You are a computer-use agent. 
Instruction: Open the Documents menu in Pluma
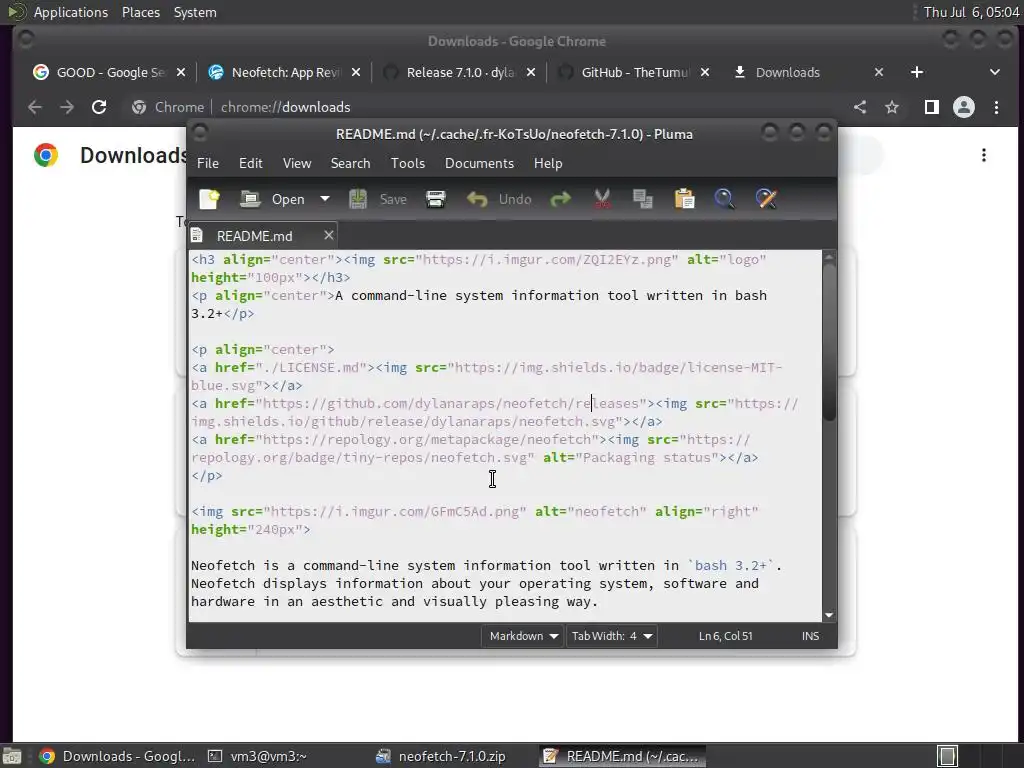click(x=479, y=163)
